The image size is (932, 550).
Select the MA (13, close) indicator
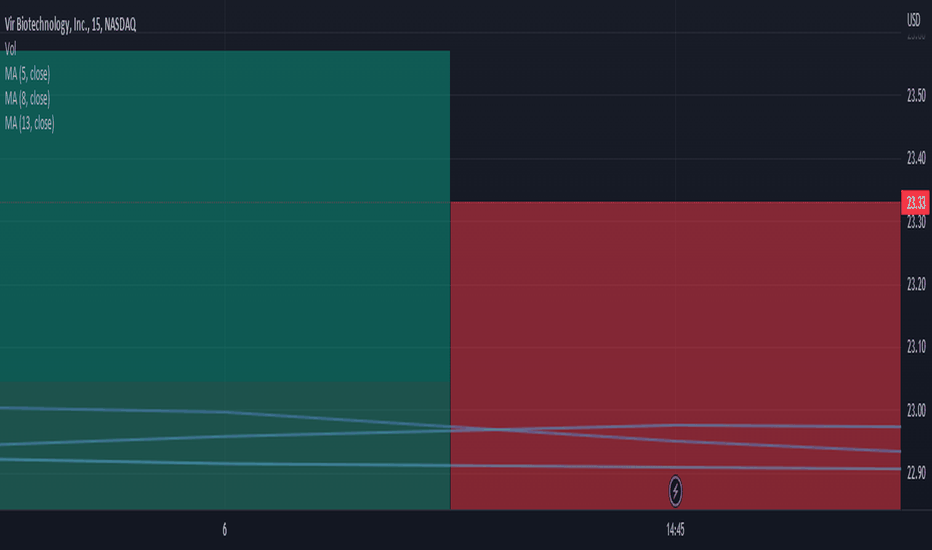(29, 123)
